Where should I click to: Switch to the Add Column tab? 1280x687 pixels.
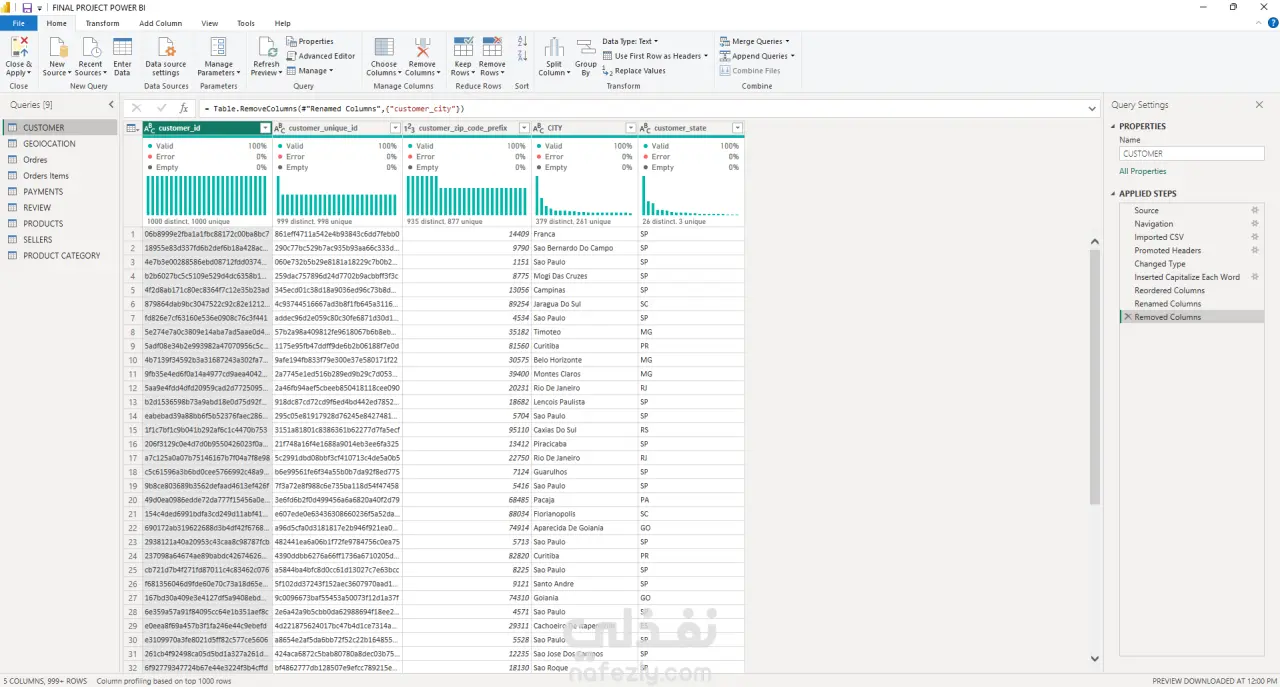(160, 23)
